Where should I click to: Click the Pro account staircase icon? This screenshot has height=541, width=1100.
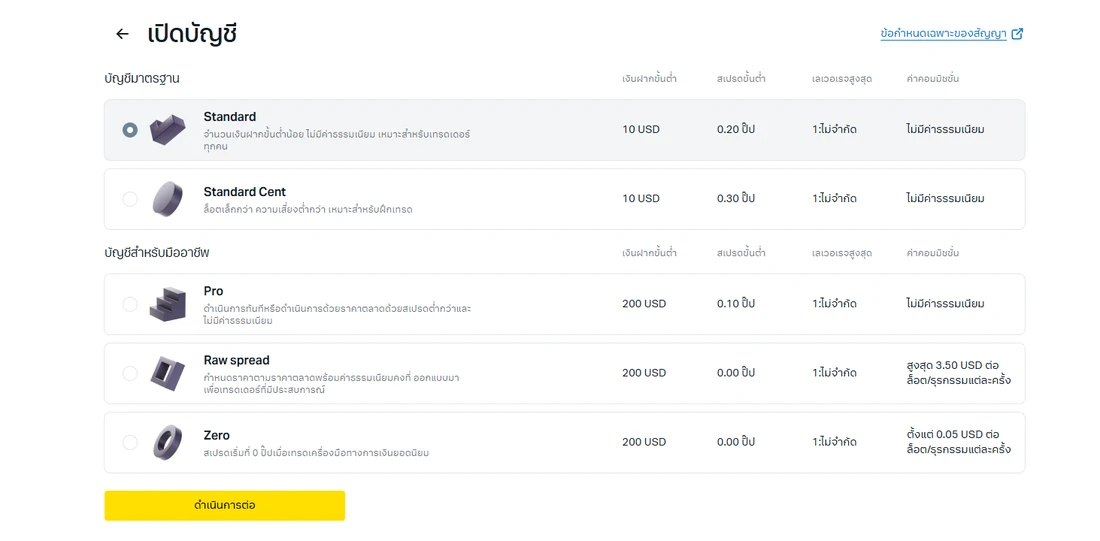(168, 304)
